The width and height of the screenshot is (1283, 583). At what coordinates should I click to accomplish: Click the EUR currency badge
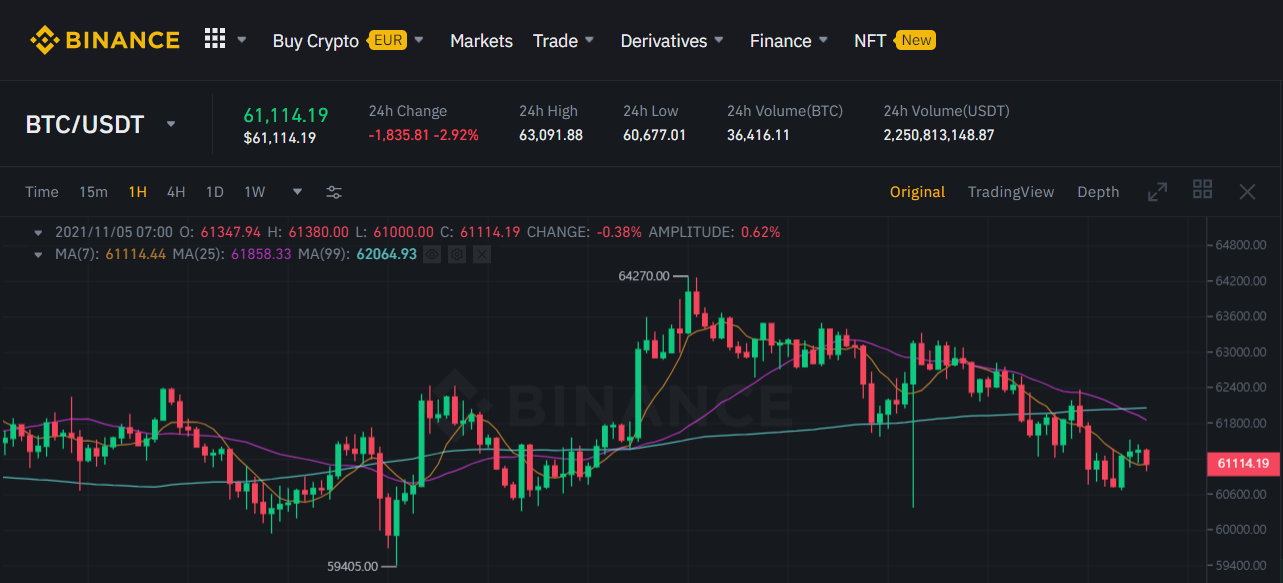pos(387,40)
